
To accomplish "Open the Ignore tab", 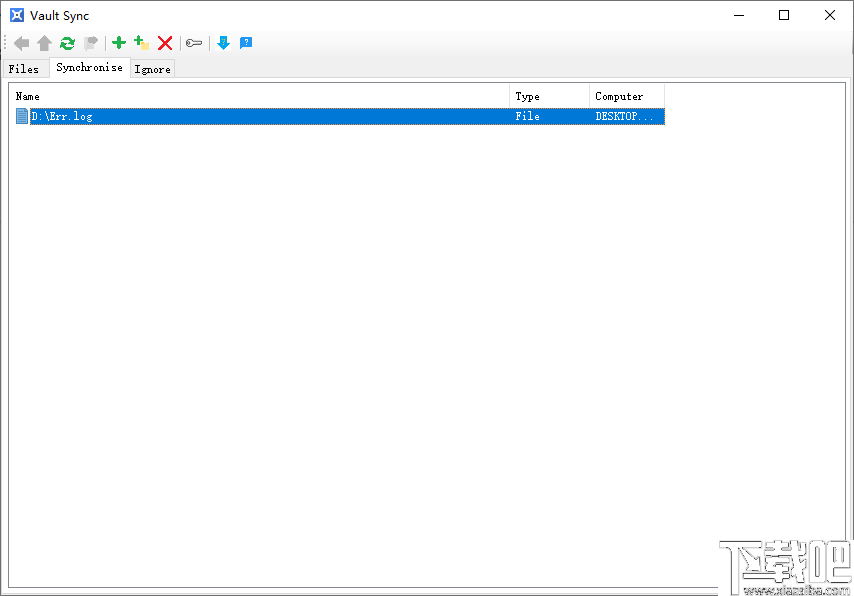I will (x=152, y=69).
